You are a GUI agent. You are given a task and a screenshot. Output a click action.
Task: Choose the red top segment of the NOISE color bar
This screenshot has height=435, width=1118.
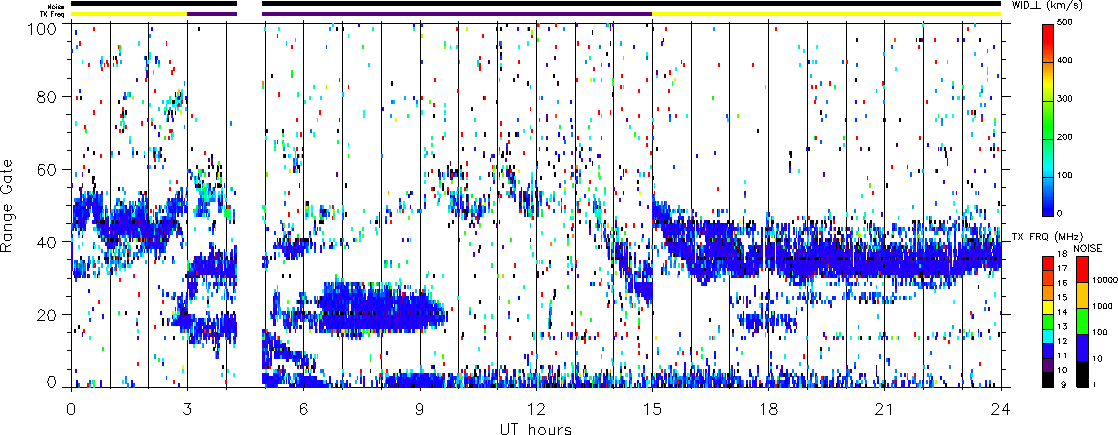click(1080, 268)
